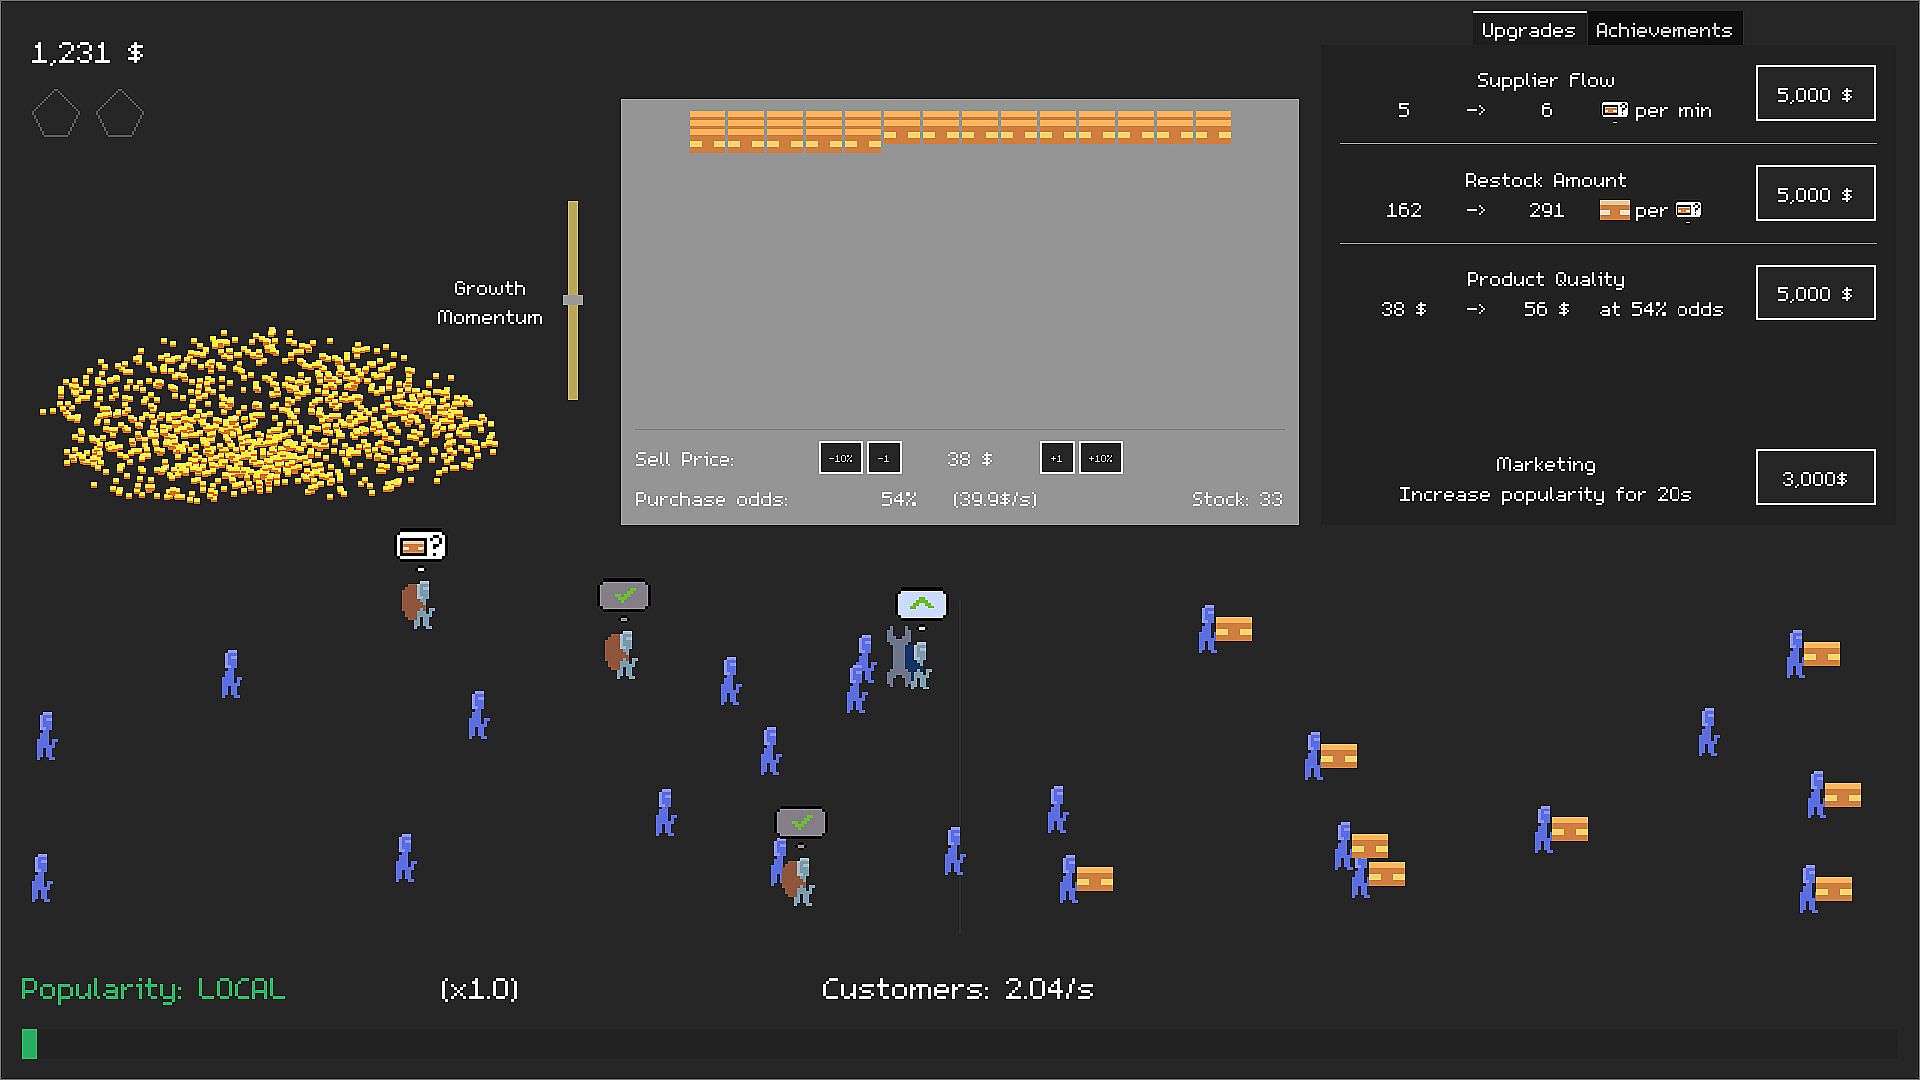
Task: Click the green up-arrow speech bubble
Action: coord(921,604)
